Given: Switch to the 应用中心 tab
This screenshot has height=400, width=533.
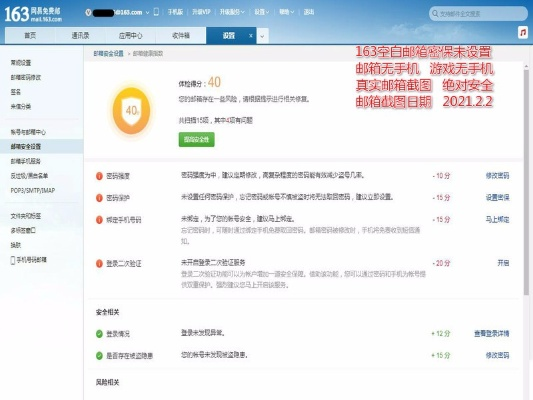Looking at the screenshot, I should (x=131, y=36).
